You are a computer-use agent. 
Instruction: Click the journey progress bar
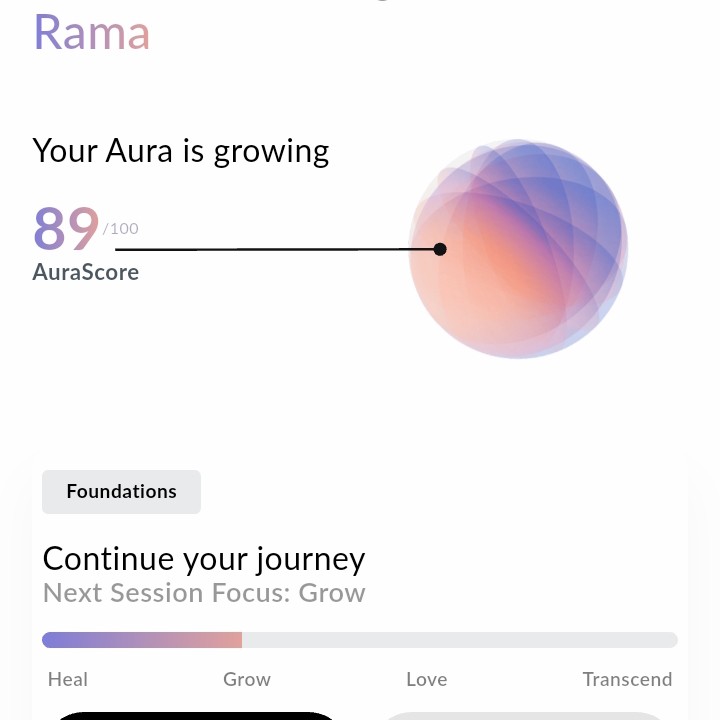click(360, 640)
